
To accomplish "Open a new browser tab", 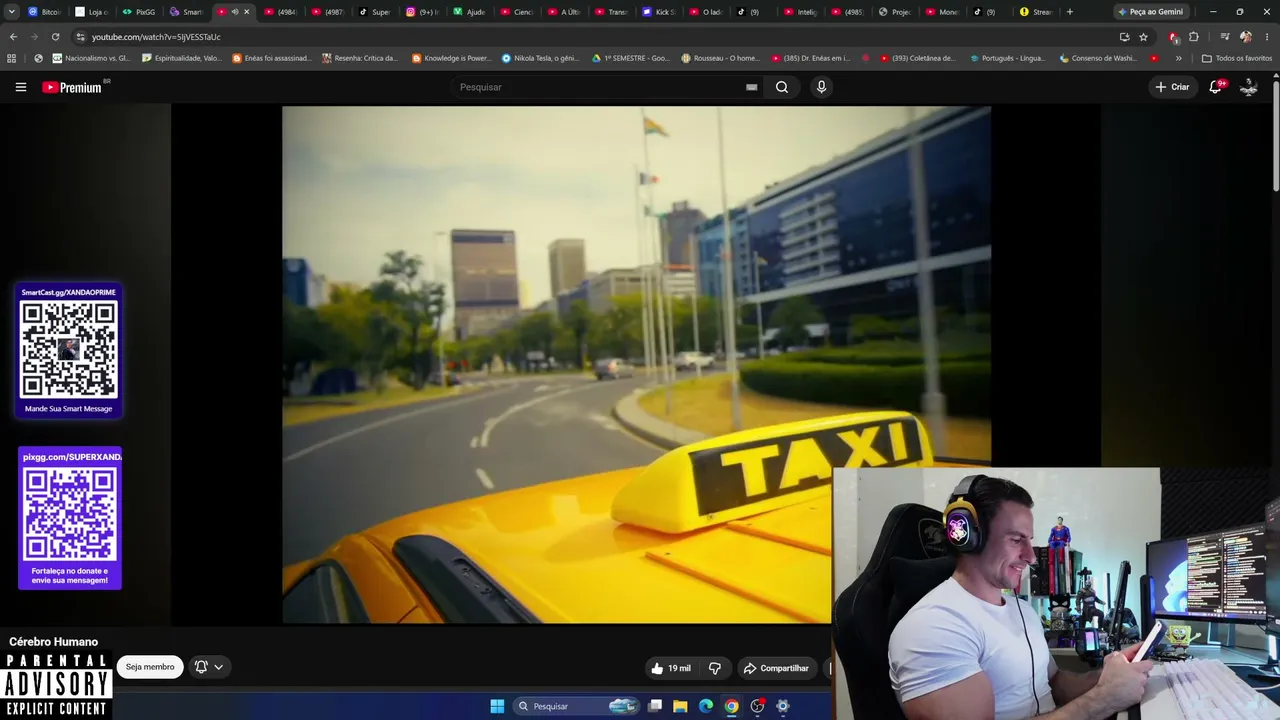I will (x=1069, y=12).
